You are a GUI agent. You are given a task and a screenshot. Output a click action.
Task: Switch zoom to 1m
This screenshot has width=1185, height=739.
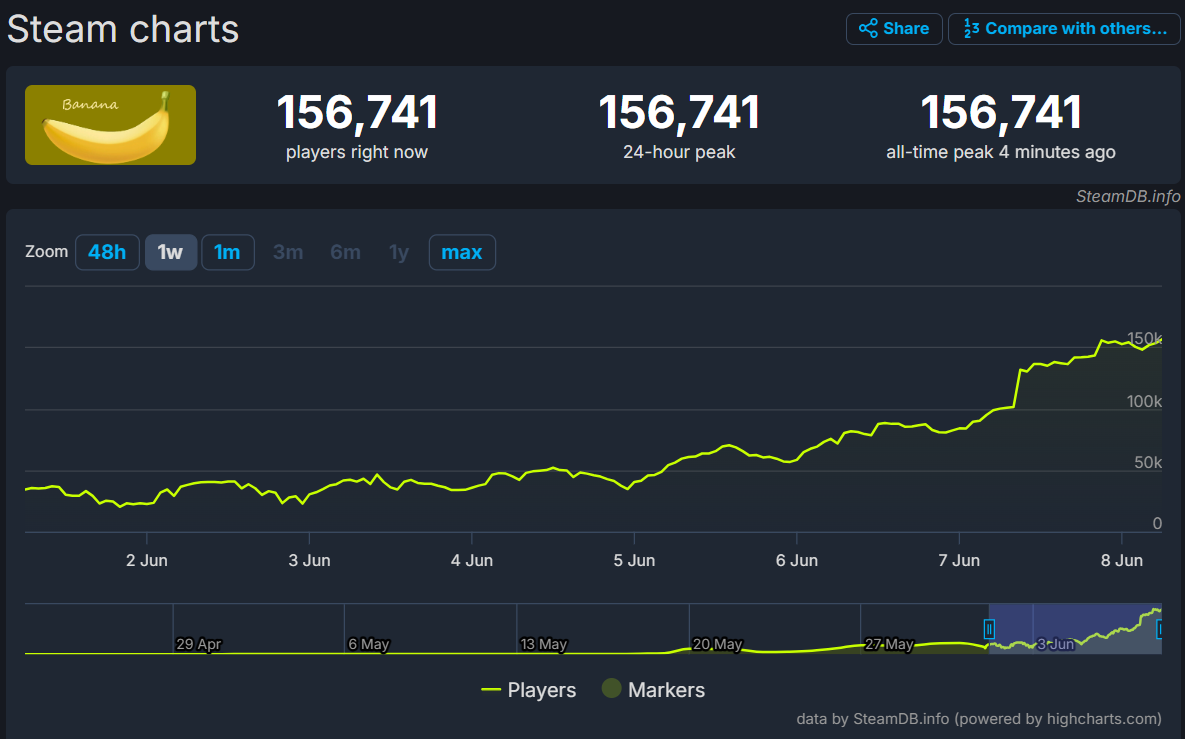tap(227, 252)
